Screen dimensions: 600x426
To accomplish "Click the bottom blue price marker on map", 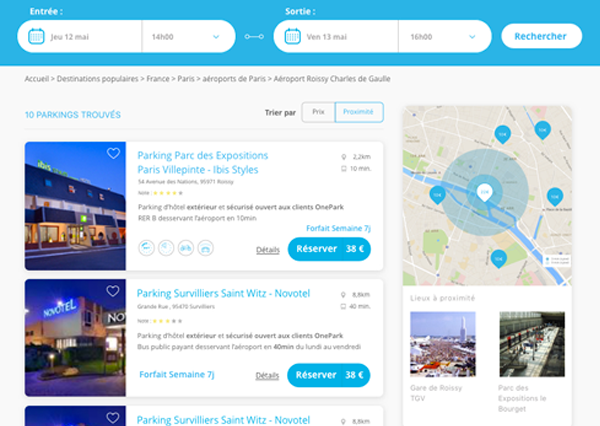I will tap(498, 258).
